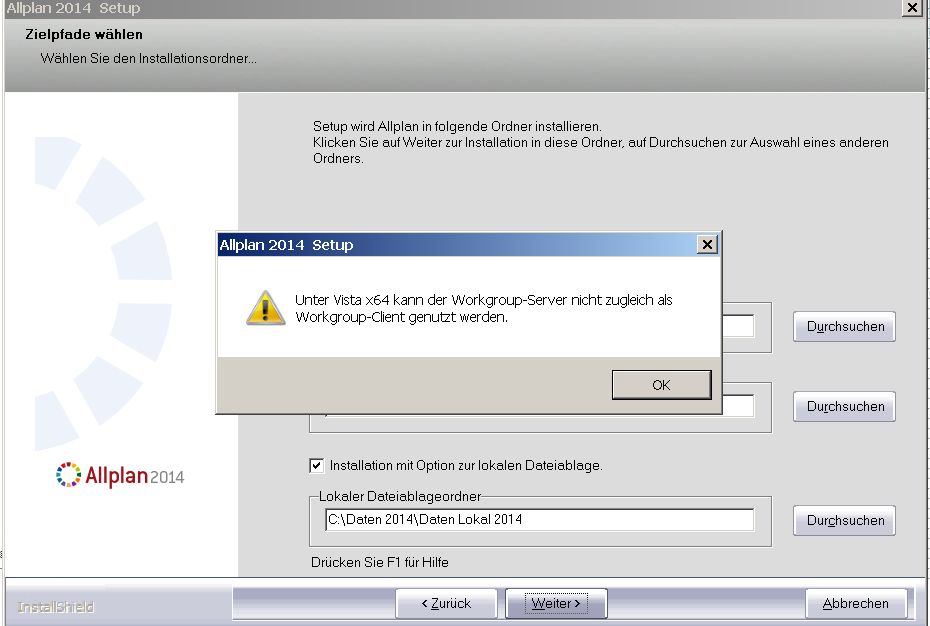Image resolution: width=930 pixels, height=626 pixels.
Task: Uncheck the lokale Dateiablage installation option
Action: tap(317, 465)
